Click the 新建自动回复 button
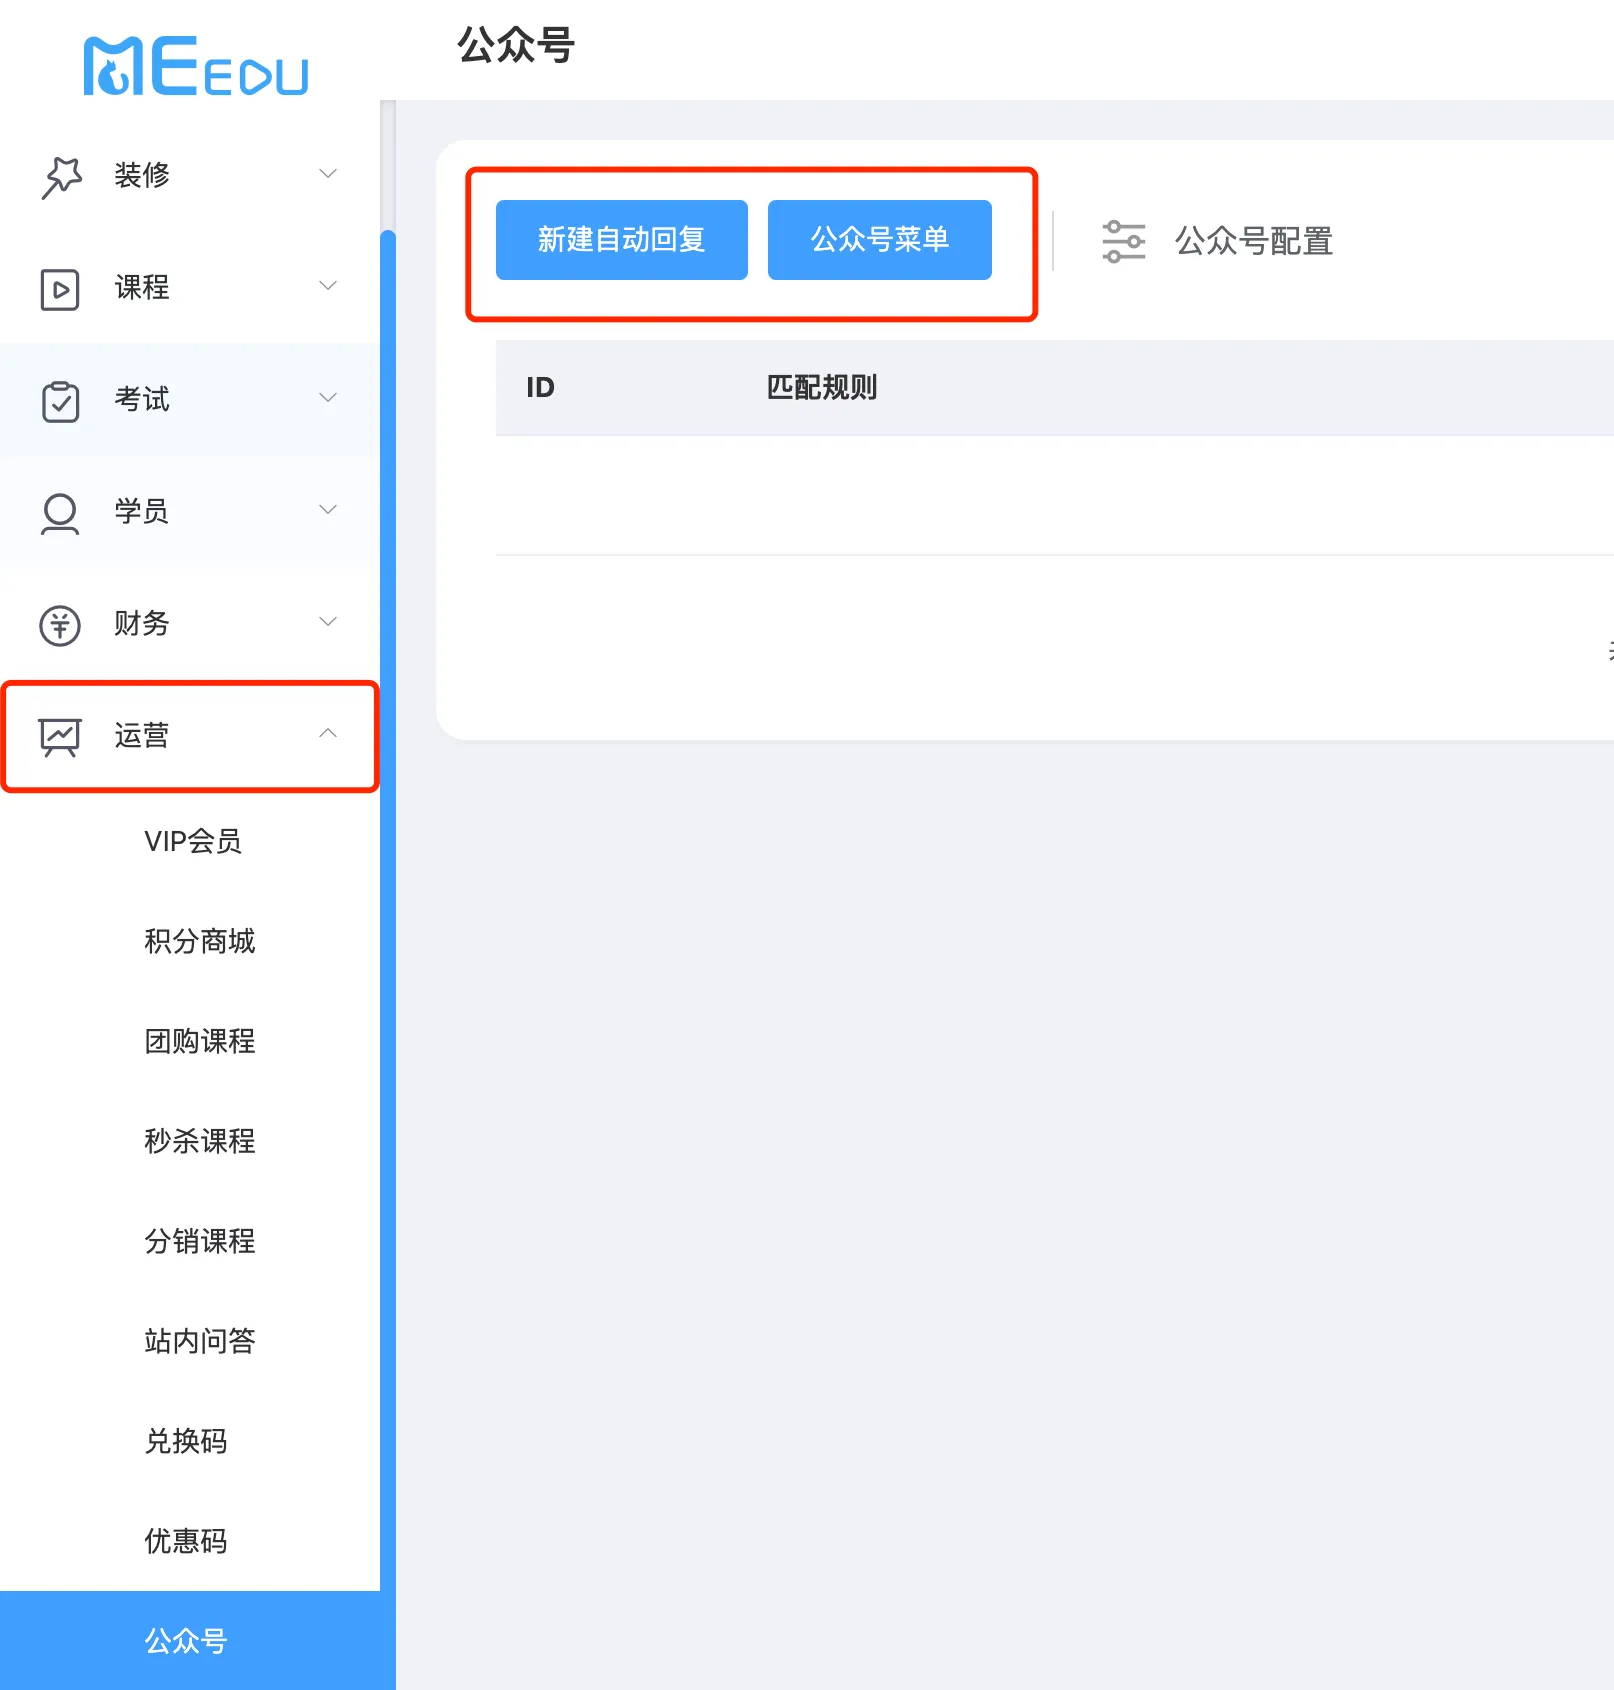Image resolution: width=1614 pixels, height=1690 pixels. click(622, 240)
